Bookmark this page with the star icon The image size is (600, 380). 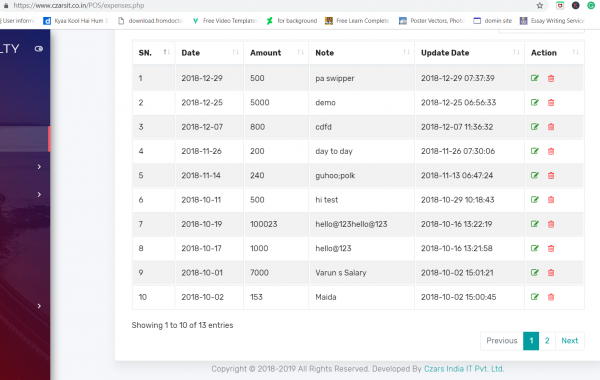click(x=540, y=5)
